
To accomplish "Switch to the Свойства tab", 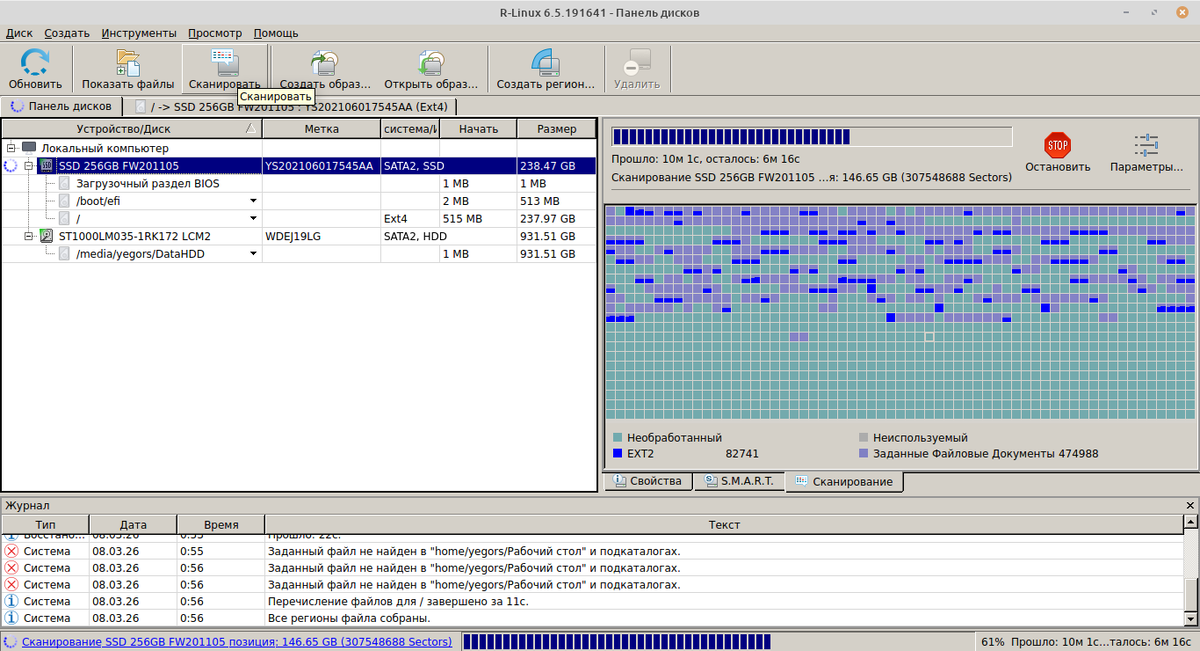I will (648, 481).
